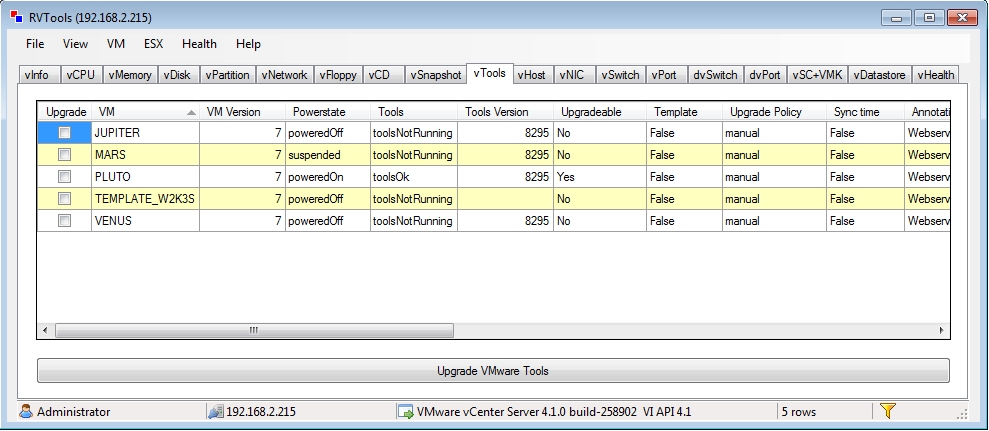Switch to the vNIC tab
Viewport: 989px width, 431px height.
[x=574, y=74]
